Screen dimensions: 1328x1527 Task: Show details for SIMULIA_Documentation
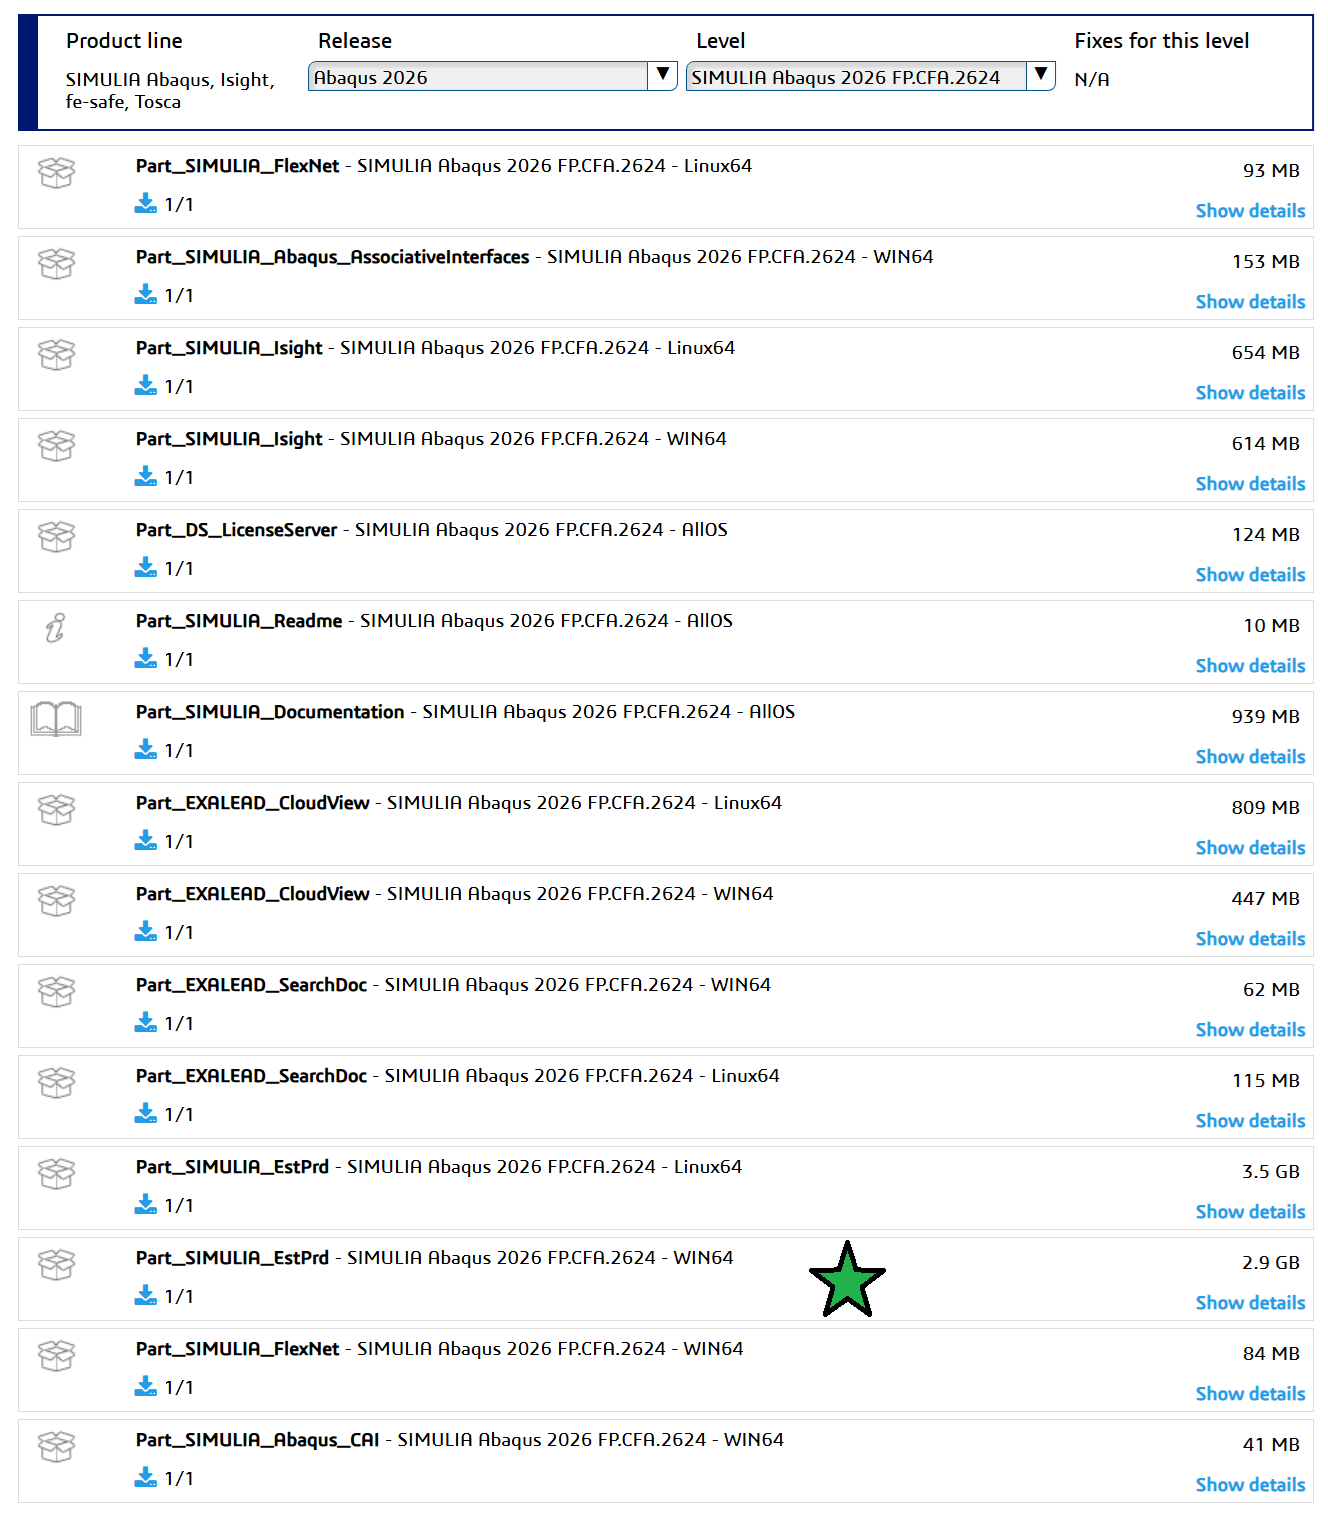(1250, 757)
